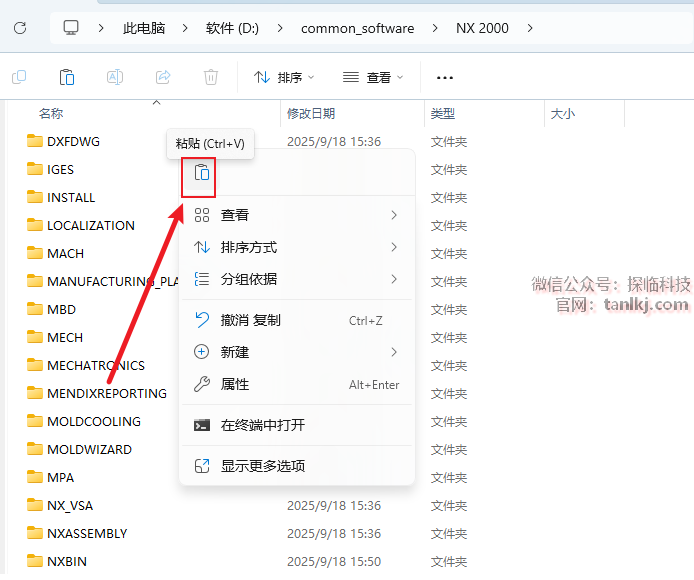
Task: Navigate to 此电脑 in breadcrumb
Action: click(x=144, y=28)
